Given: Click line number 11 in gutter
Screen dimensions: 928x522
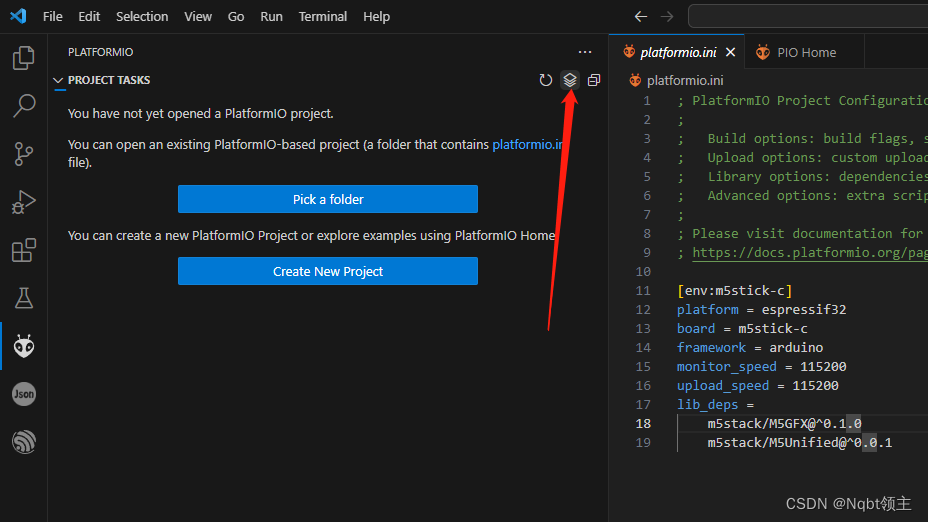Looking at the screenshot, I should pos(643,291).
